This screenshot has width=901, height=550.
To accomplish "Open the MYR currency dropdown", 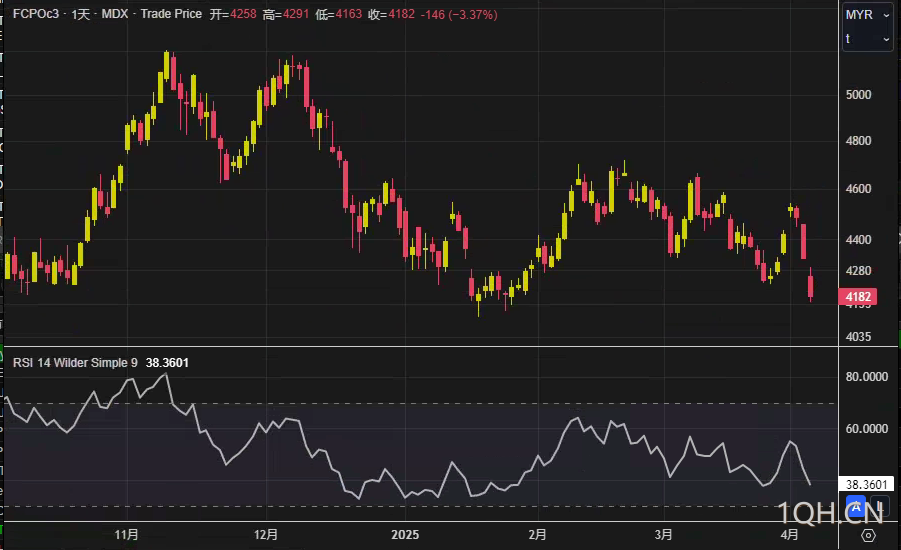I will pos(868,15).
